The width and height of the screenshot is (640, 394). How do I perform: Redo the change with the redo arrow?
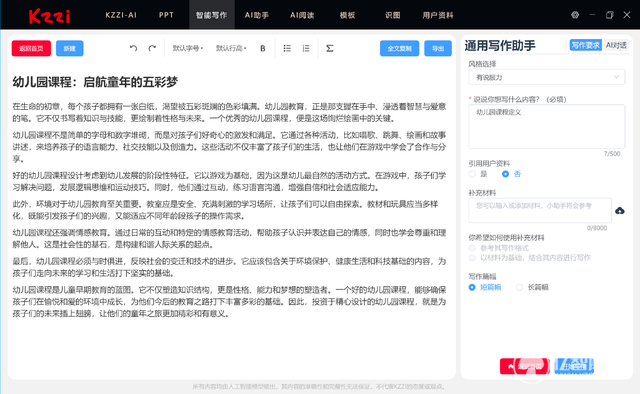(152, 48)
